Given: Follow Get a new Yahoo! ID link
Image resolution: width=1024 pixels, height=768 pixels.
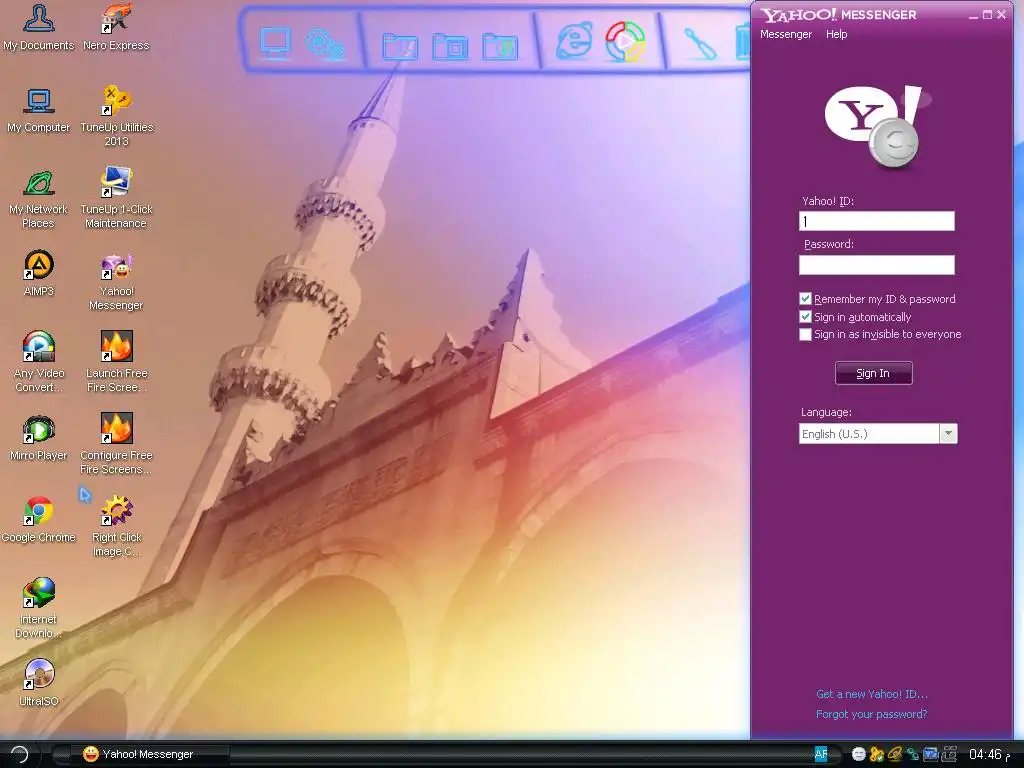Looking at the screenshot, I should (x=872, y=694).
